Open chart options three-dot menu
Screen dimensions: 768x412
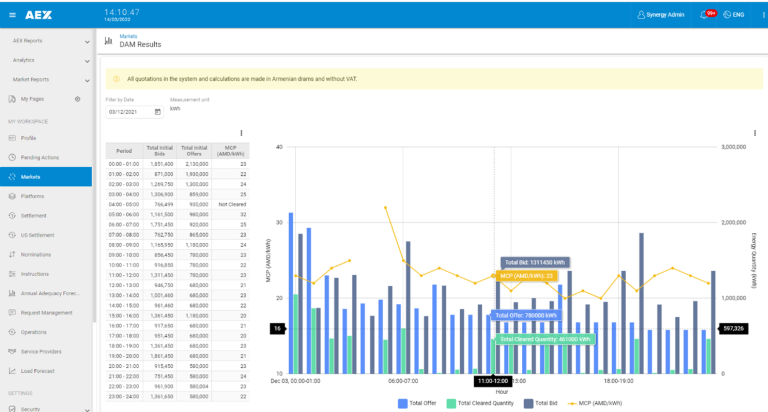(755, 133)
